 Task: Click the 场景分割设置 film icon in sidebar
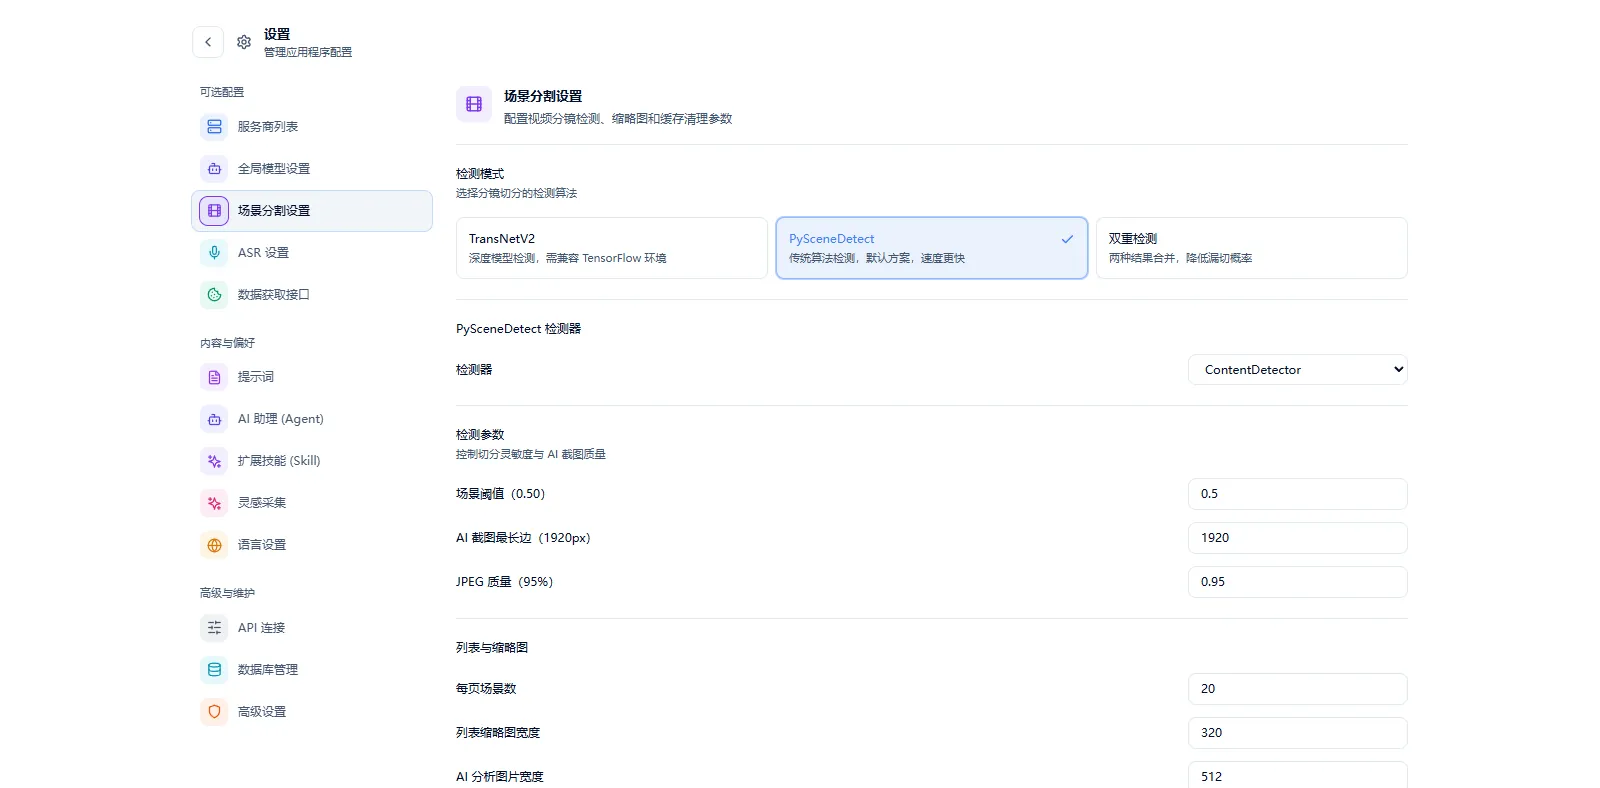[214, 211]
